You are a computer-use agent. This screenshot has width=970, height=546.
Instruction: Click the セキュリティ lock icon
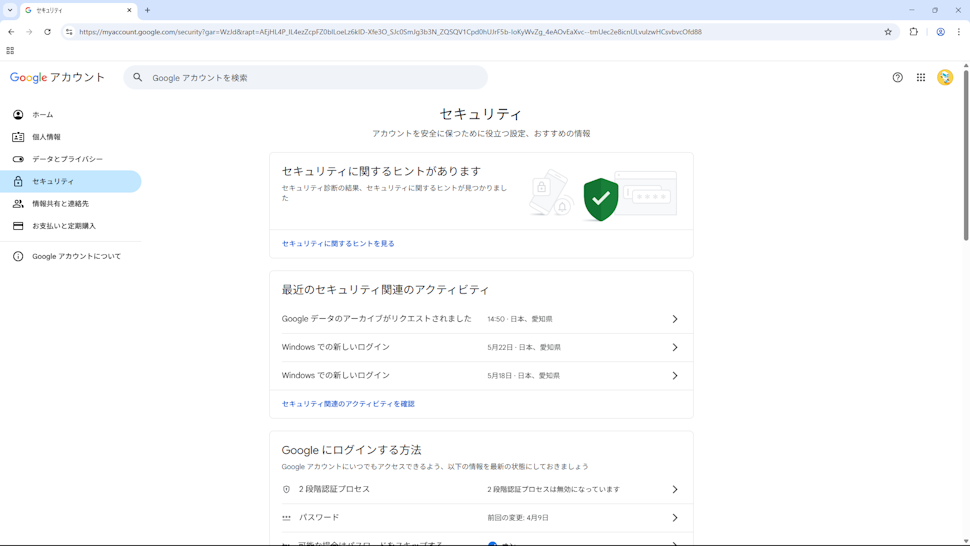pos(18,181)
